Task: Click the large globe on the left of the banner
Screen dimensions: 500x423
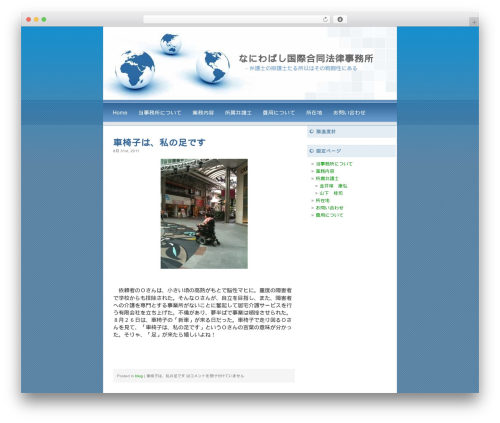Action: (135, 69)
